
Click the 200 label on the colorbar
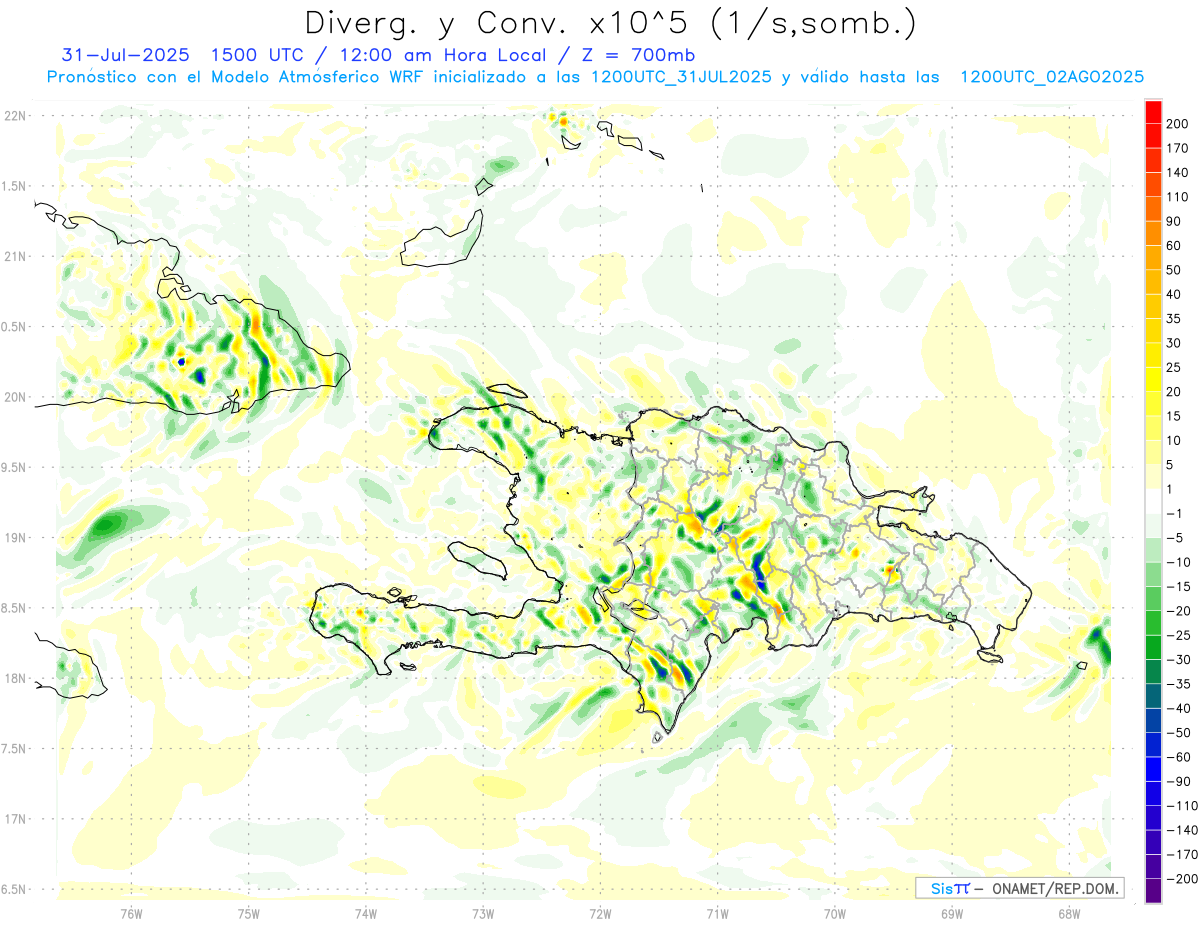[1177, 124]
